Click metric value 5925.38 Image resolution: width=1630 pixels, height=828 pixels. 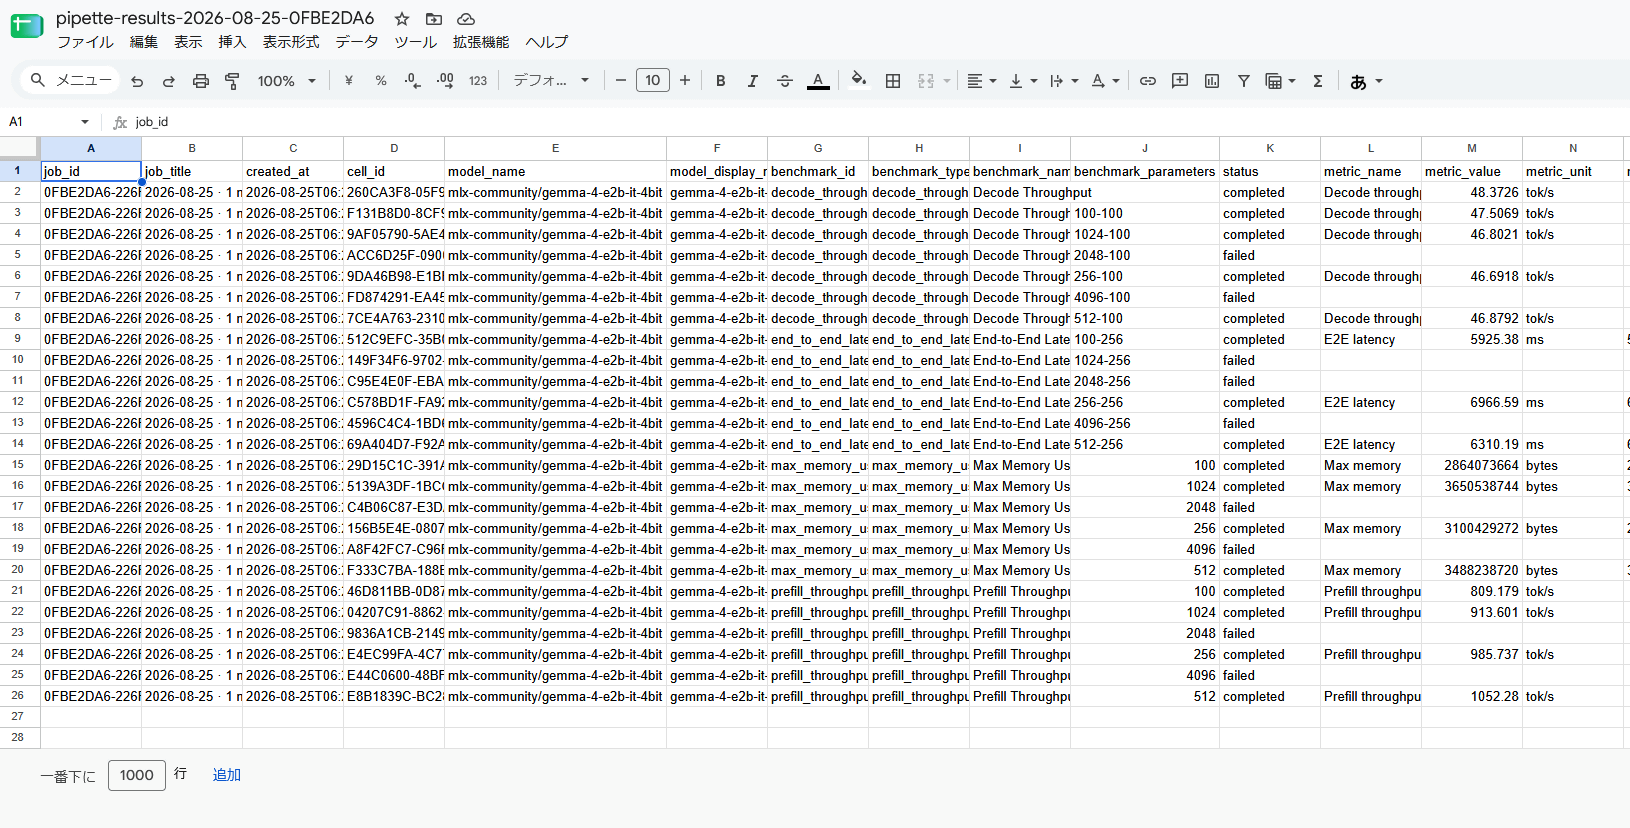pyautogui.click(x=1471, y=339)
